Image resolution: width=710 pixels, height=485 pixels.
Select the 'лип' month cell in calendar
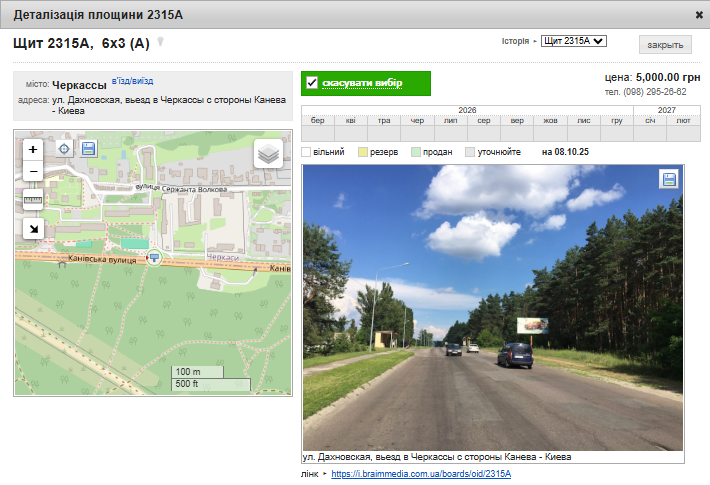[x=451, y=134]
